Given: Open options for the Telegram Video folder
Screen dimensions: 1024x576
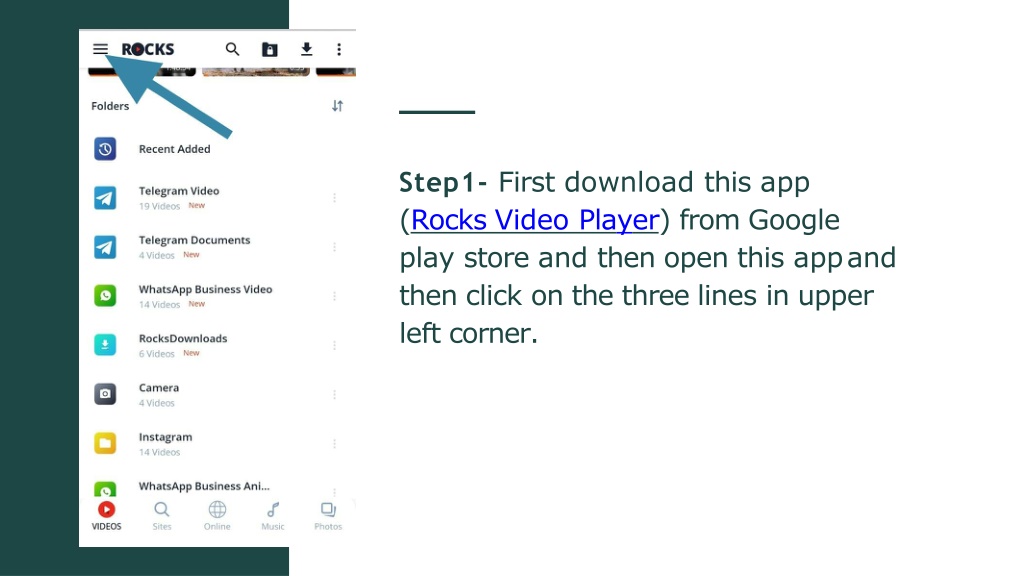Looking at the screenshot, I should coord(334,198).
